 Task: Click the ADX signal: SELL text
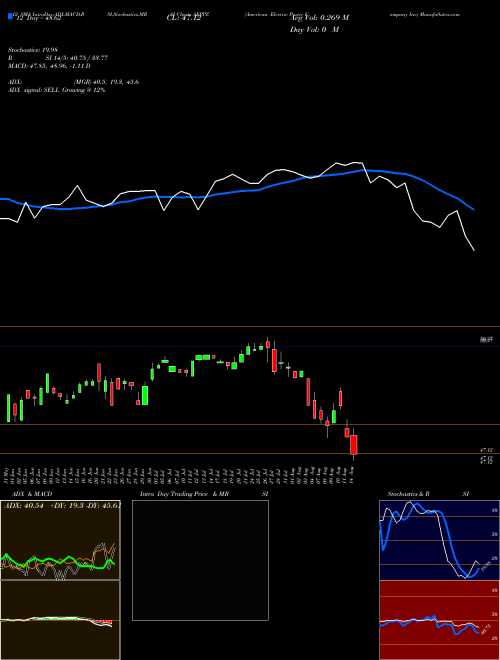click(x=56, y=90)
